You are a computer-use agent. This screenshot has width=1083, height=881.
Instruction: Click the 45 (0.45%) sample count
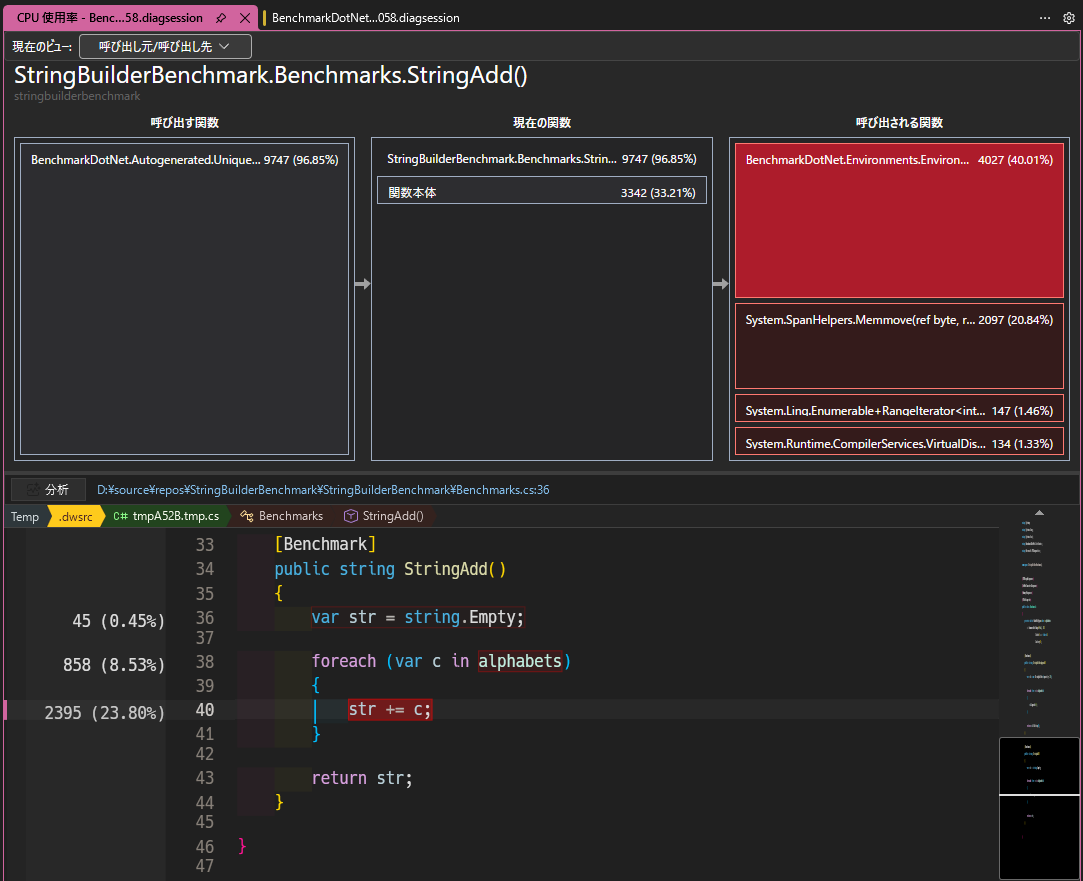pos(118,621)
